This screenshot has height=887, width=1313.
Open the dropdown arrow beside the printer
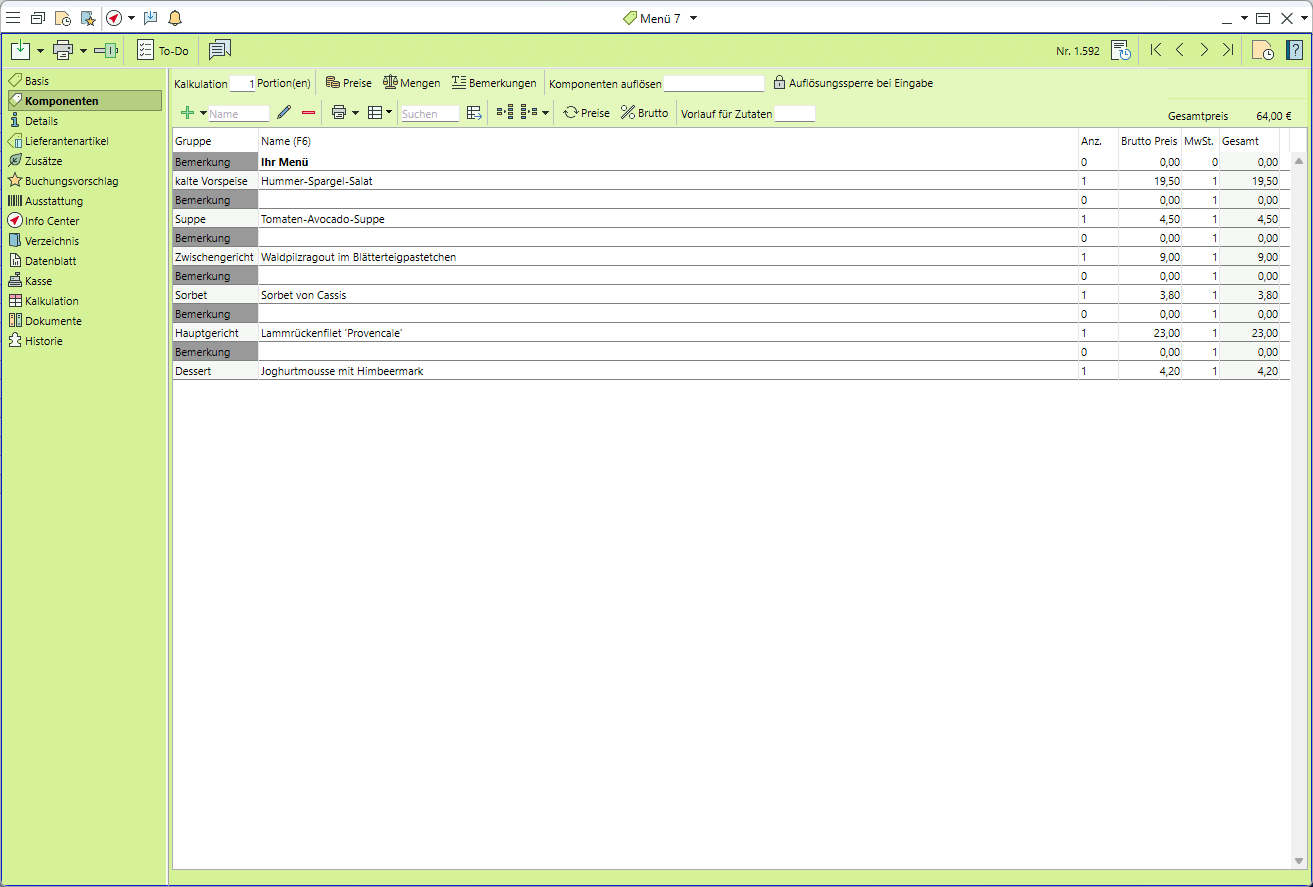click(x=84, y=50)
